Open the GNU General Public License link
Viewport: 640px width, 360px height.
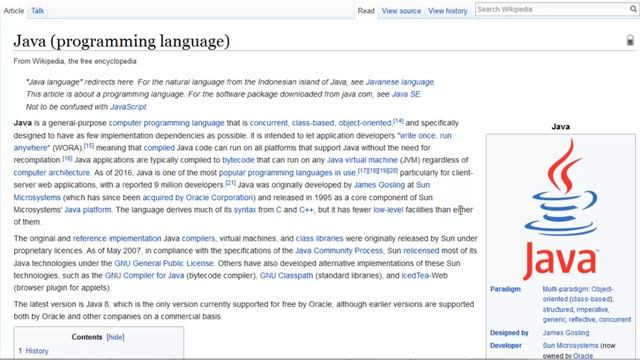(x=164, y=263)
